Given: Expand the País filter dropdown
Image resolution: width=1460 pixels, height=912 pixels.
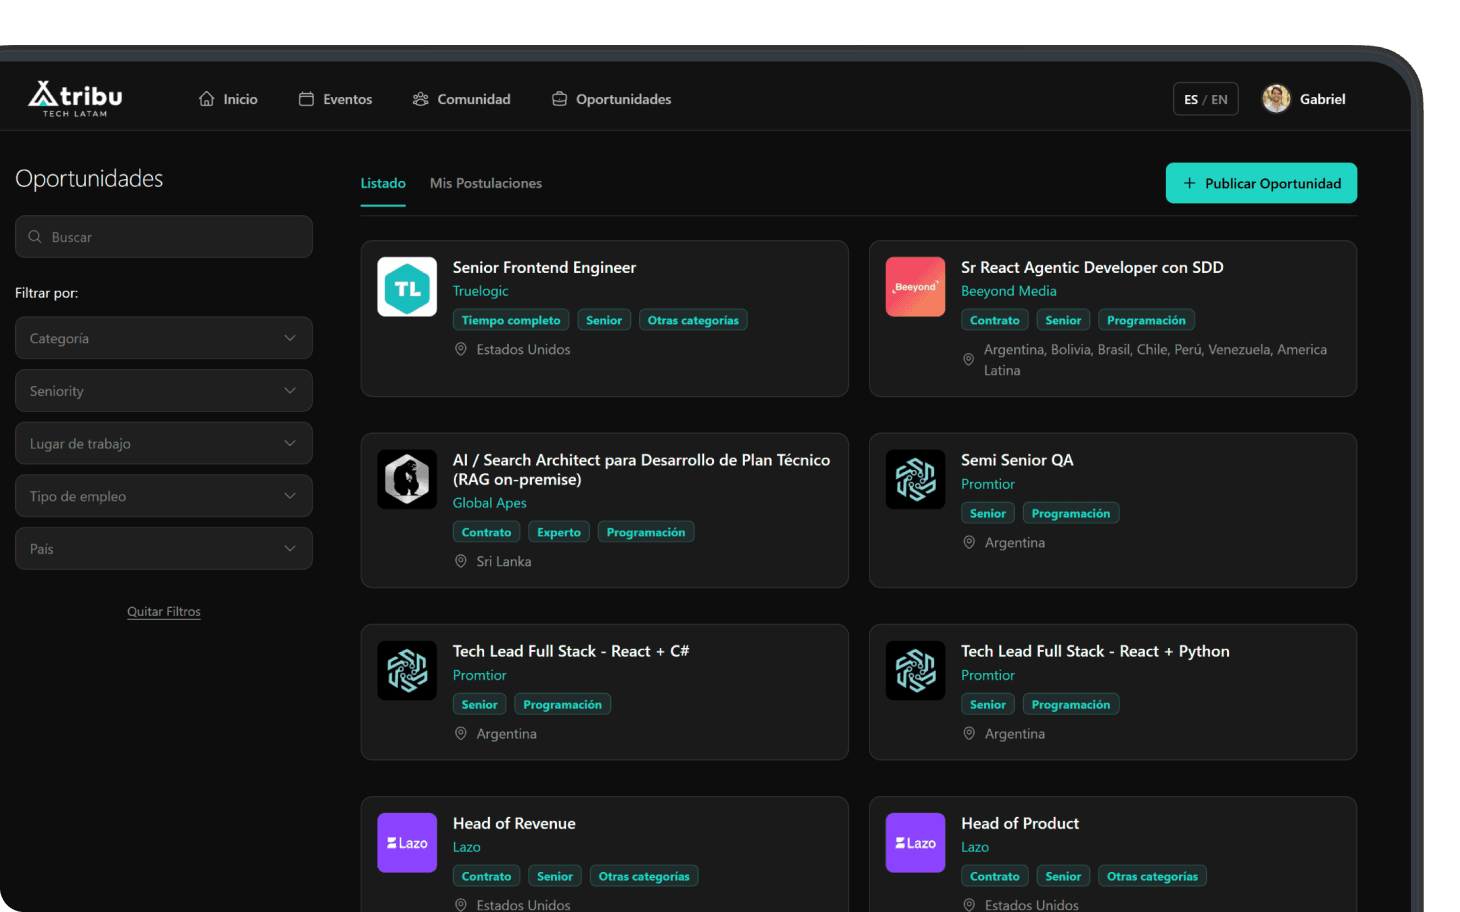Looking at the screenshot, I should pos(164,549).
